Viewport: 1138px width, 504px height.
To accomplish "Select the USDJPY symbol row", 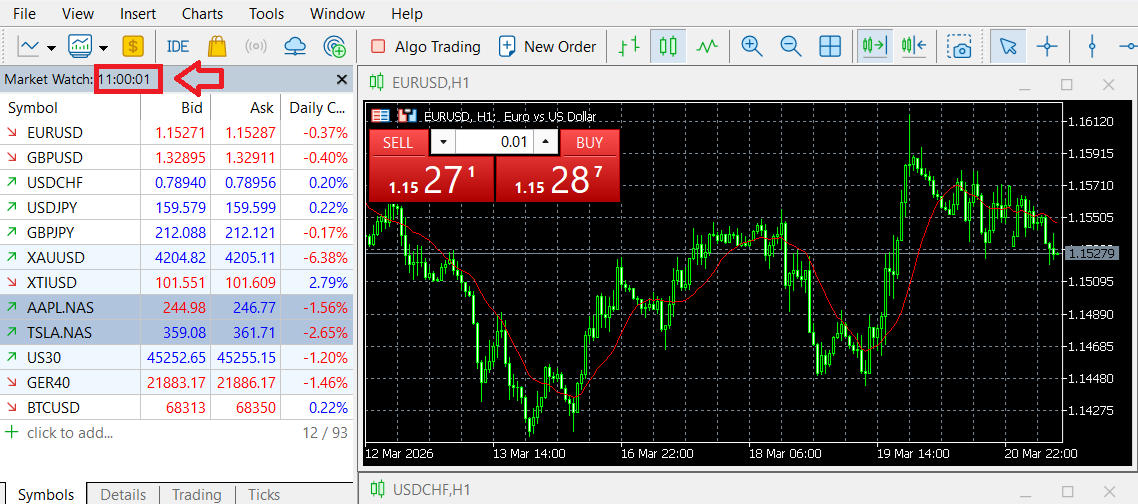I will [176, 208].
